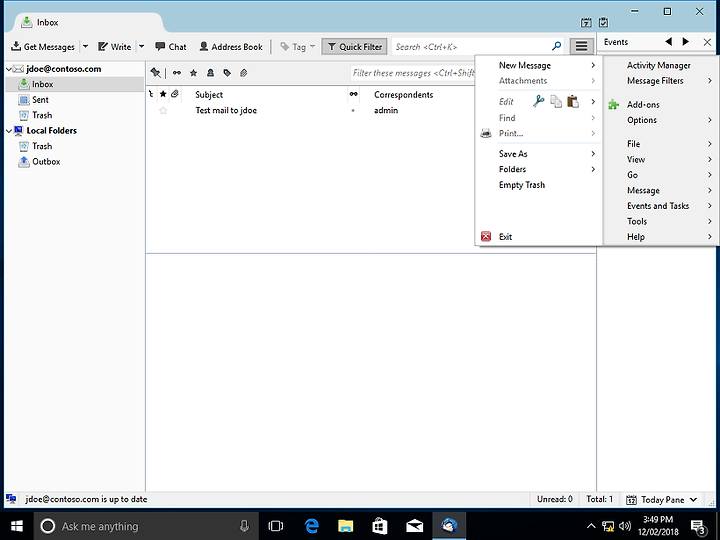Expand the Message Filters submenu
The image size is (720, 540).
click(x=660, y=81)
